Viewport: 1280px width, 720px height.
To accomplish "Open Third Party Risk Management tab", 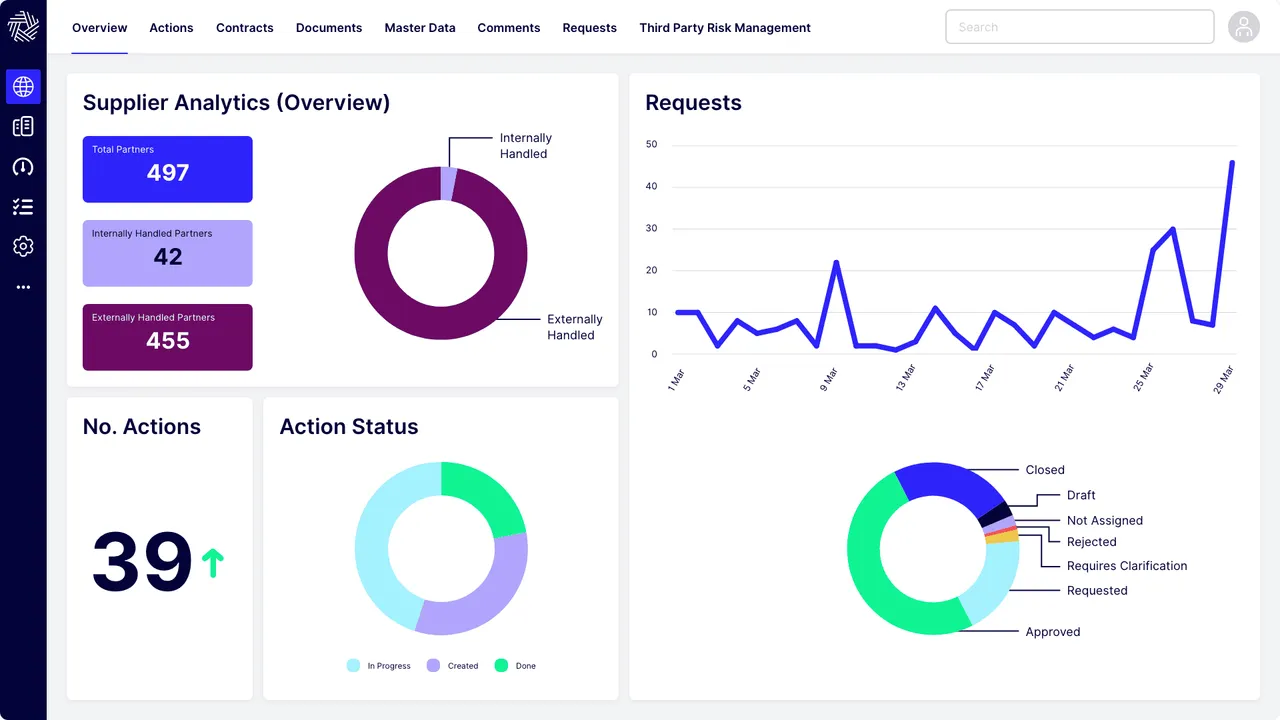I will (x=725, y=28).
